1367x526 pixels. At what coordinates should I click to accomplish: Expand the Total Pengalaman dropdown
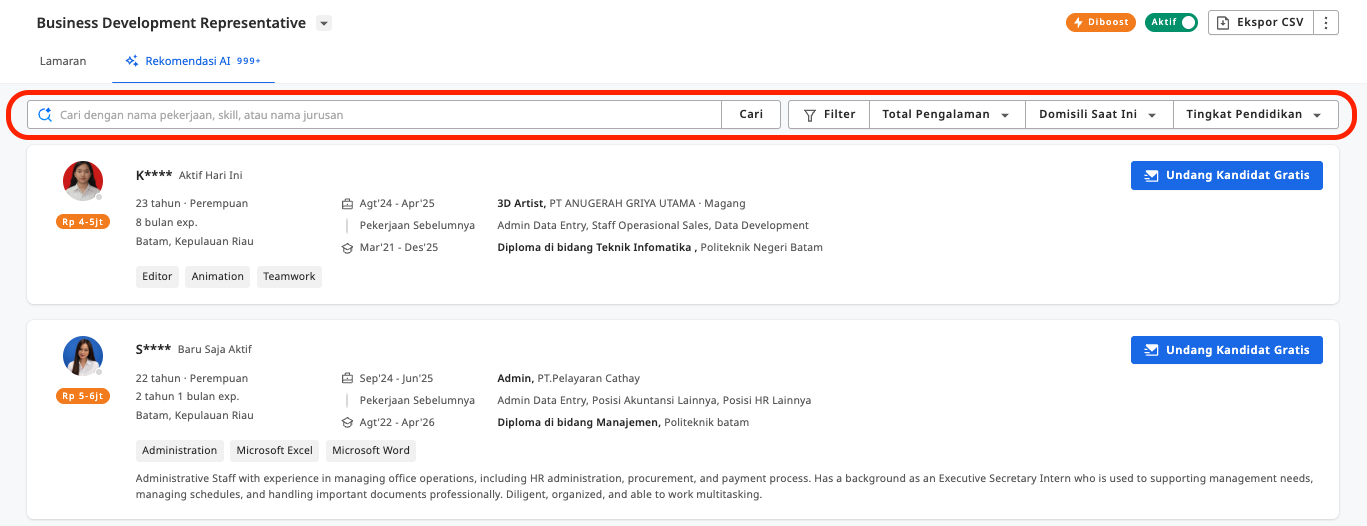tap(947, 115)
